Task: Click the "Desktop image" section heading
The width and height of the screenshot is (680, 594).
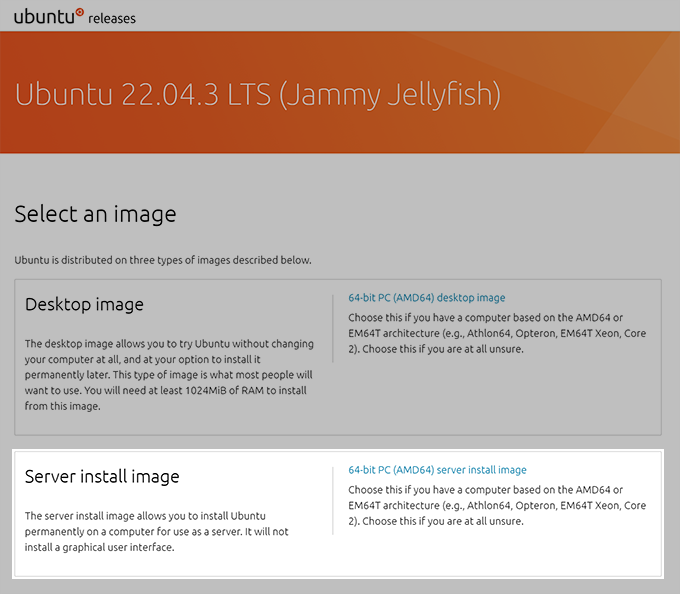Action: tap(84, 304)
